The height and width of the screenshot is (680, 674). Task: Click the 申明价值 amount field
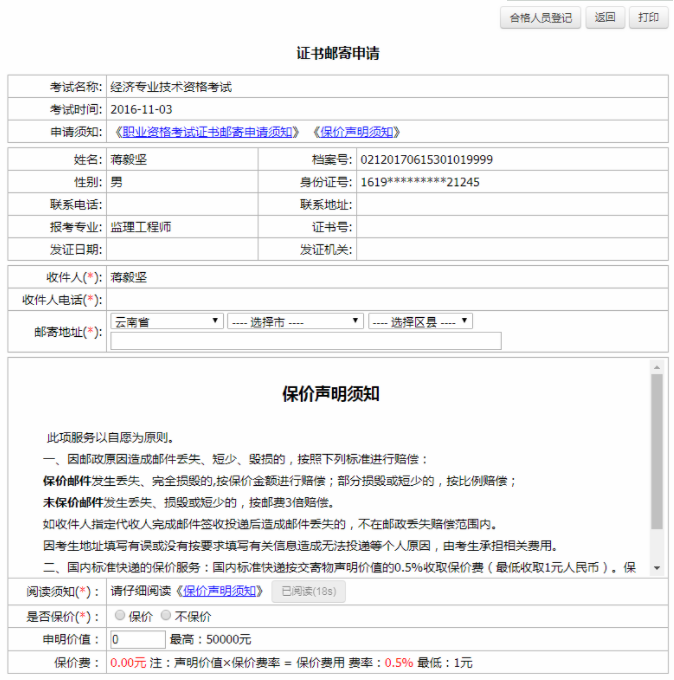(138, 639)
